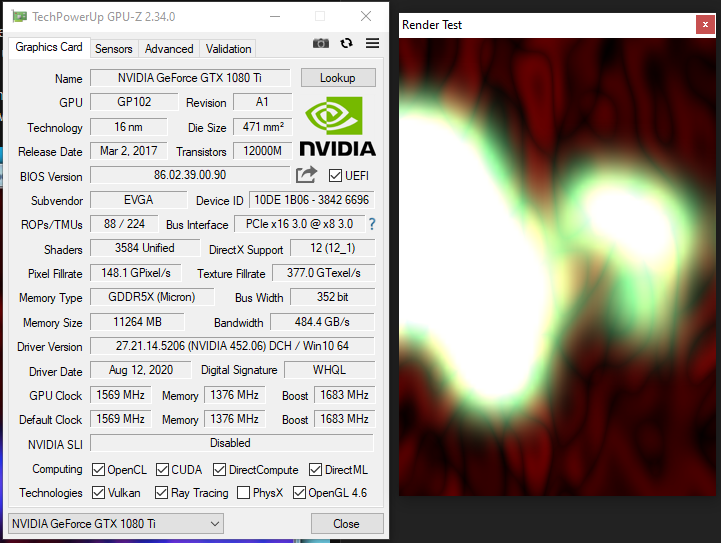The width and height of the screenshot is (721, 543).
Task: Click the GPU Clock row Memory 1376 MHz
Action: pyautogui.click(x=235, y=394)
